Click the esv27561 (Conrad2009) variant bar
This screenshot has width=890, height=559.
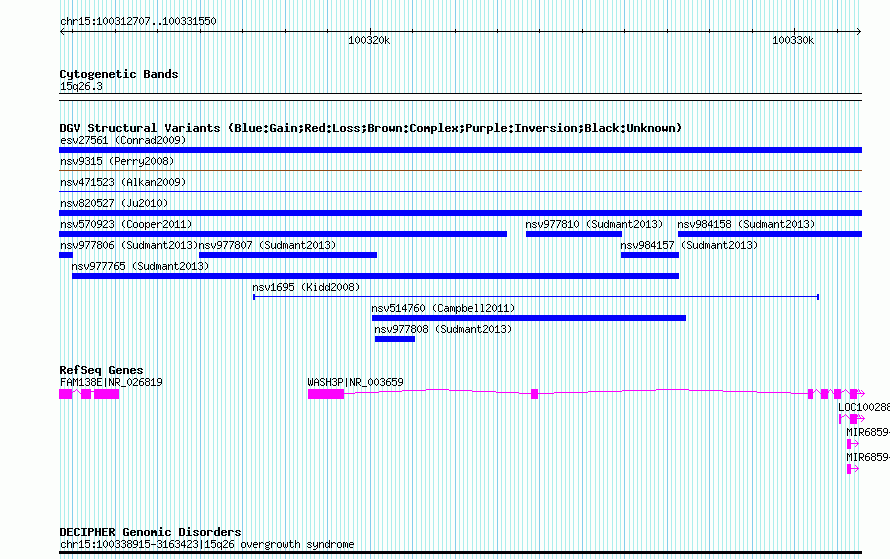(460, 150)
